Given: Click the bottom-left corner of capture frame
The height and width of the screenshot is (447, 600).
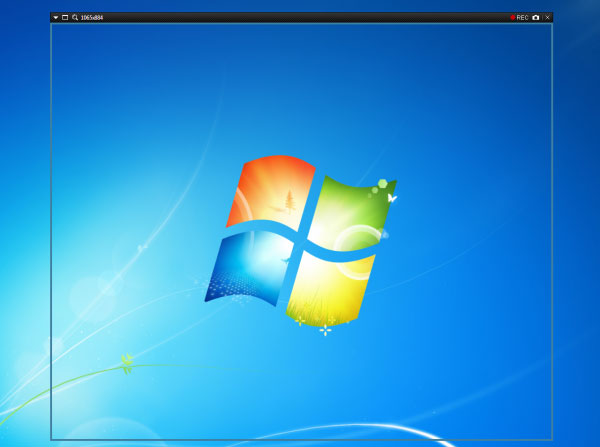Looking at the screenshot, I should 51,440.
